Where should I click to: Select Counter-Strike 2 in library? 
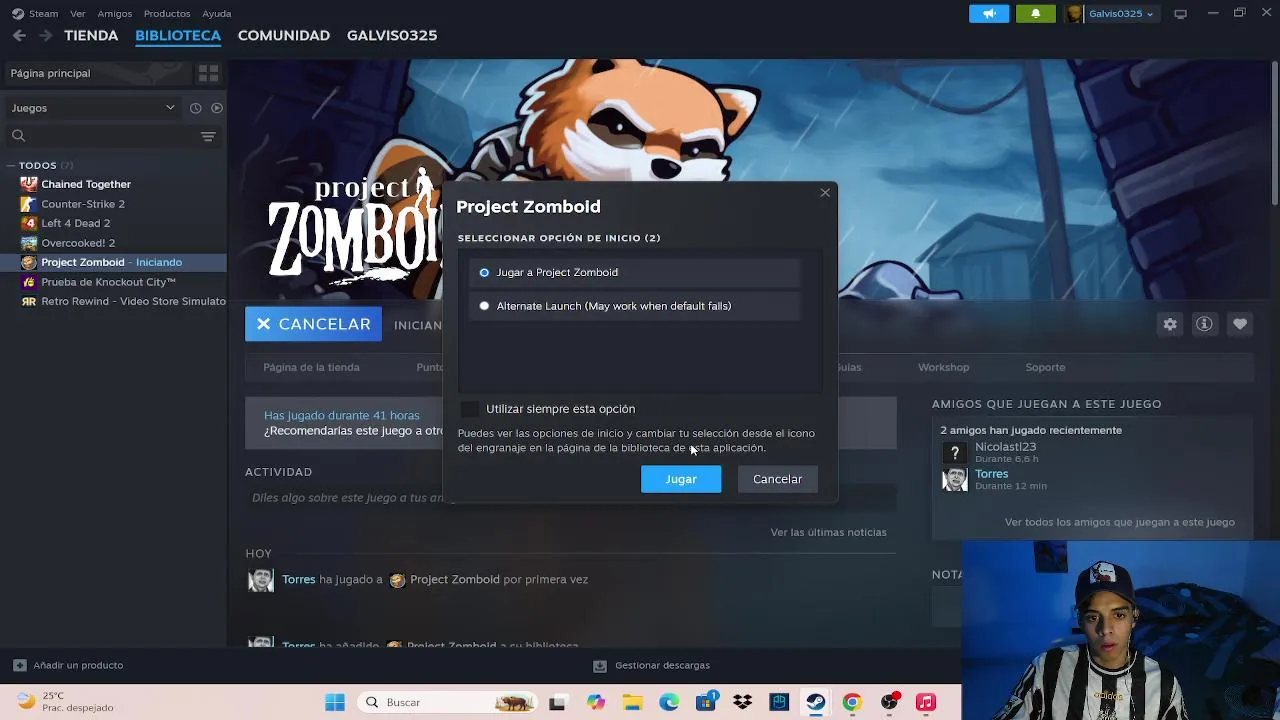click(83, 204)
